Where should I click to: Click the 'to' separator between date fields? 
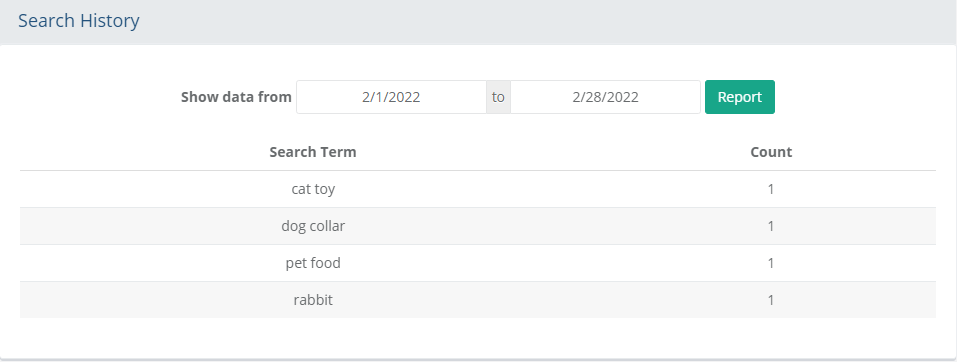click(498, 97)
